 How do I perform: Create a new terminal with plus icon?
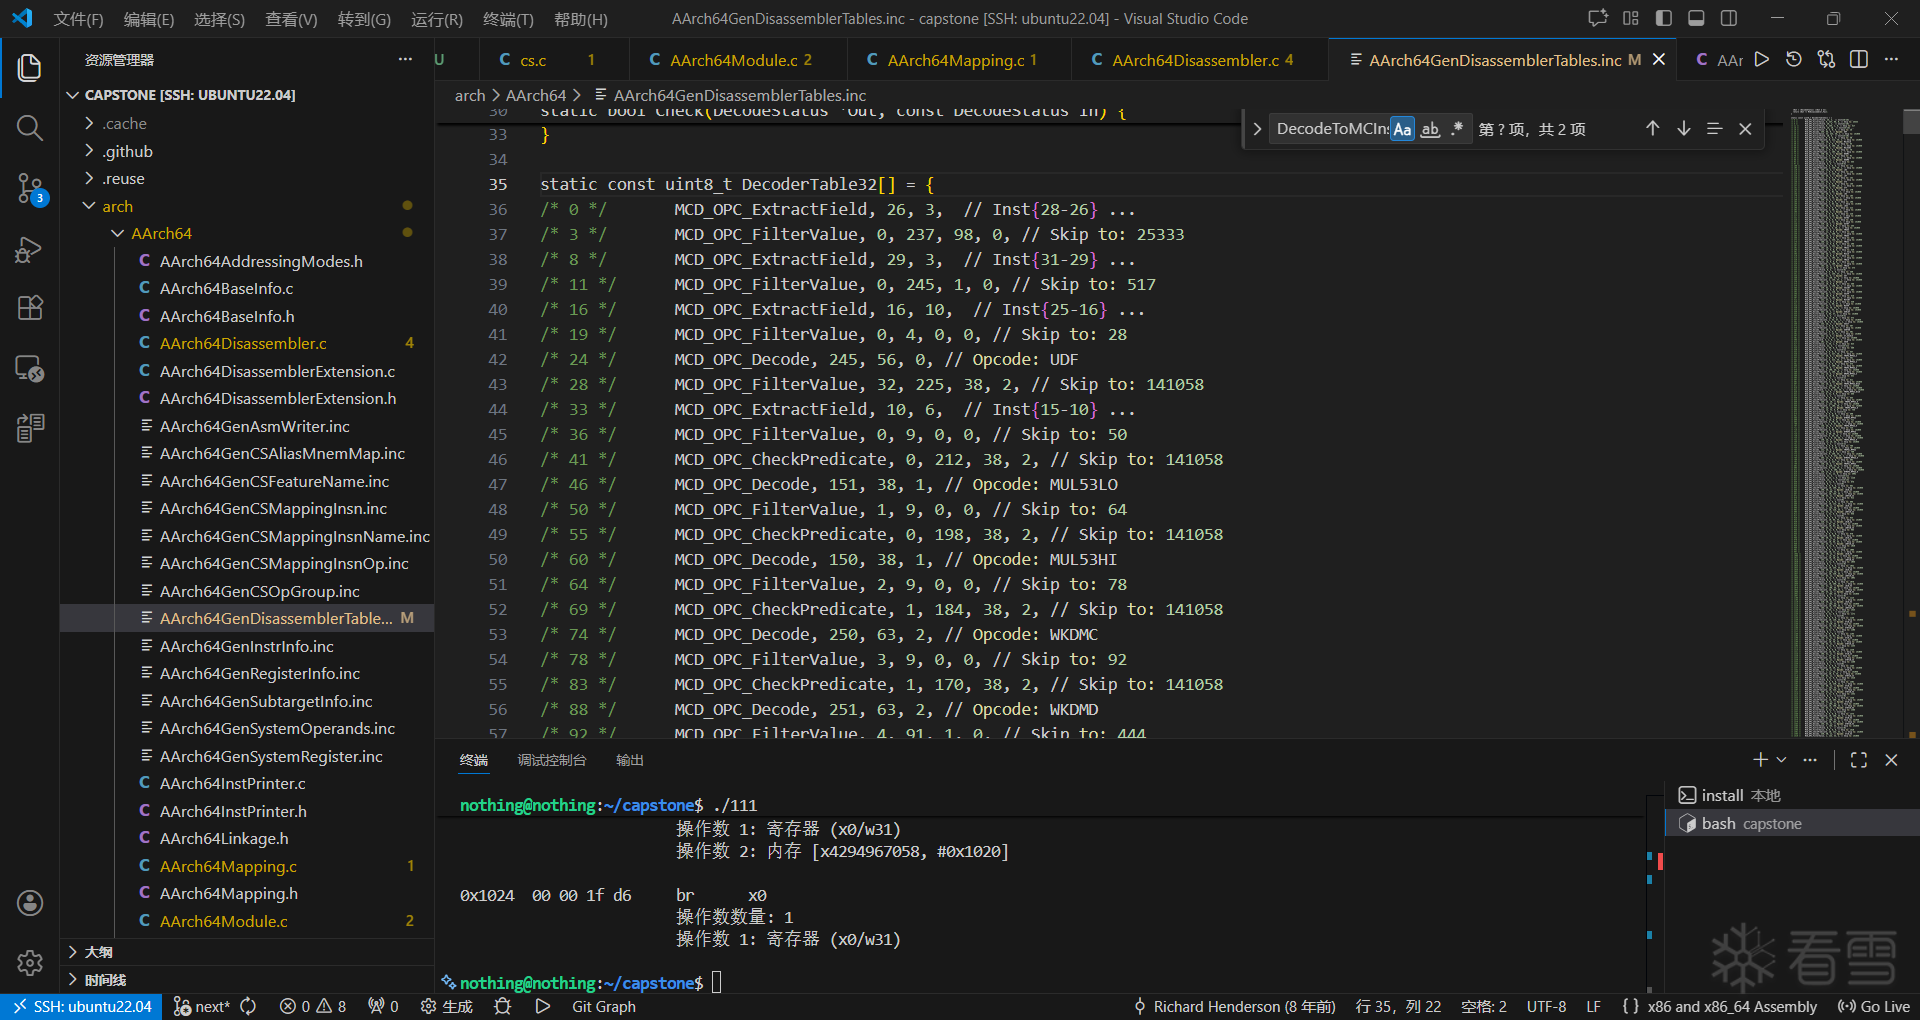[1760, 760]
